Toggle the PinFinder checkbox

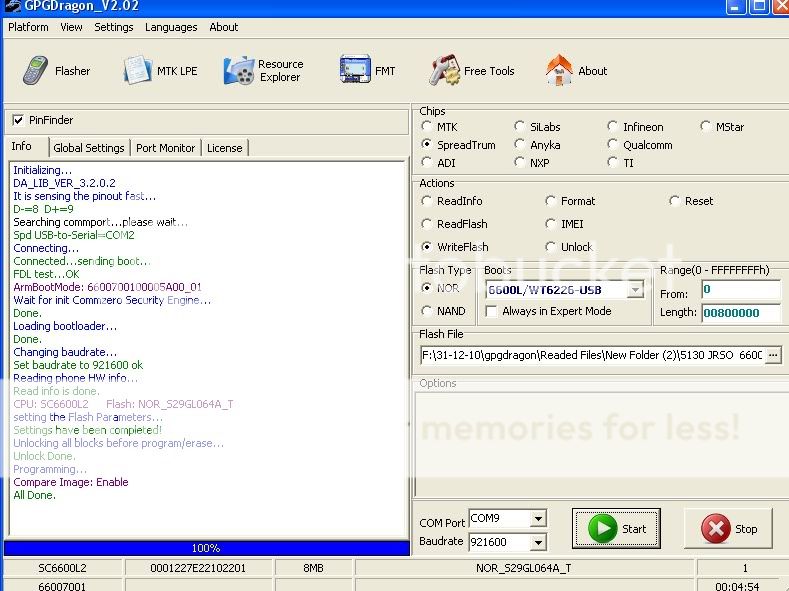[x=18, y=120]
